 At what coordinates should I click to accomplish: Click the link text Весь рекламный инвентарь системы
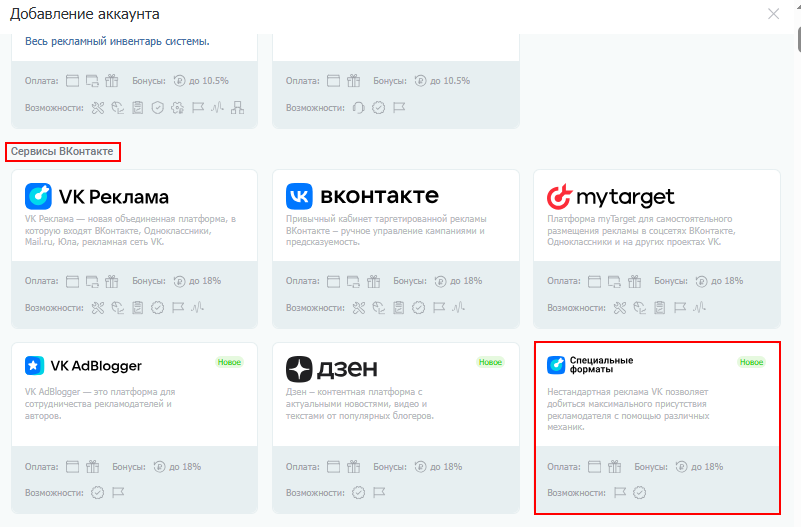[x=117, y=41]
